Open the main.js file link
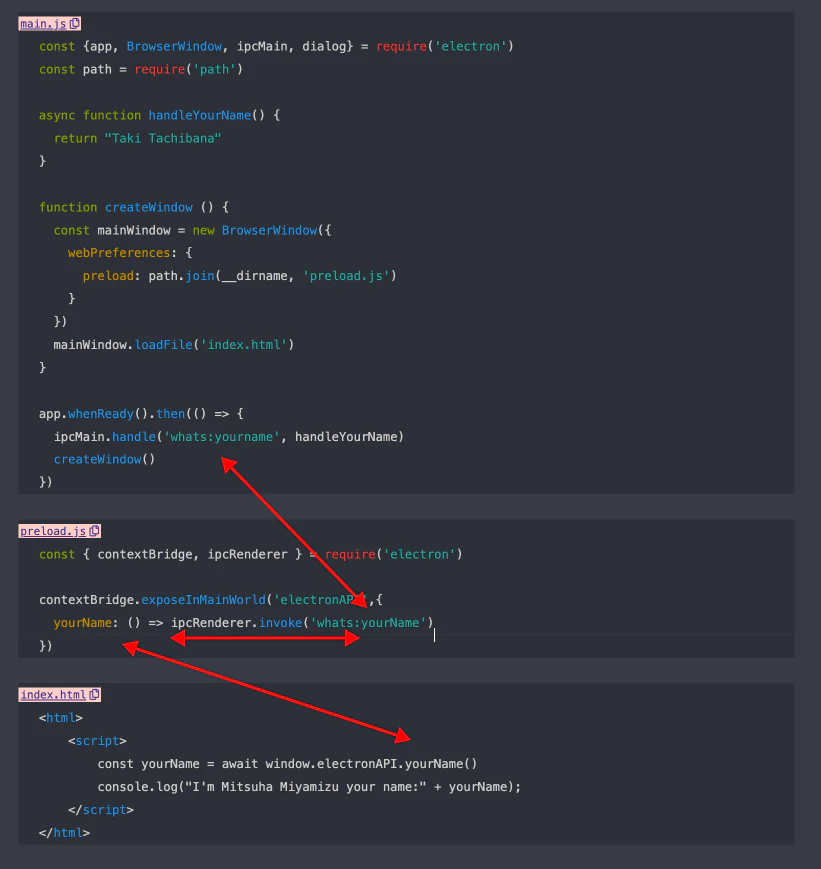 [43, 23]
